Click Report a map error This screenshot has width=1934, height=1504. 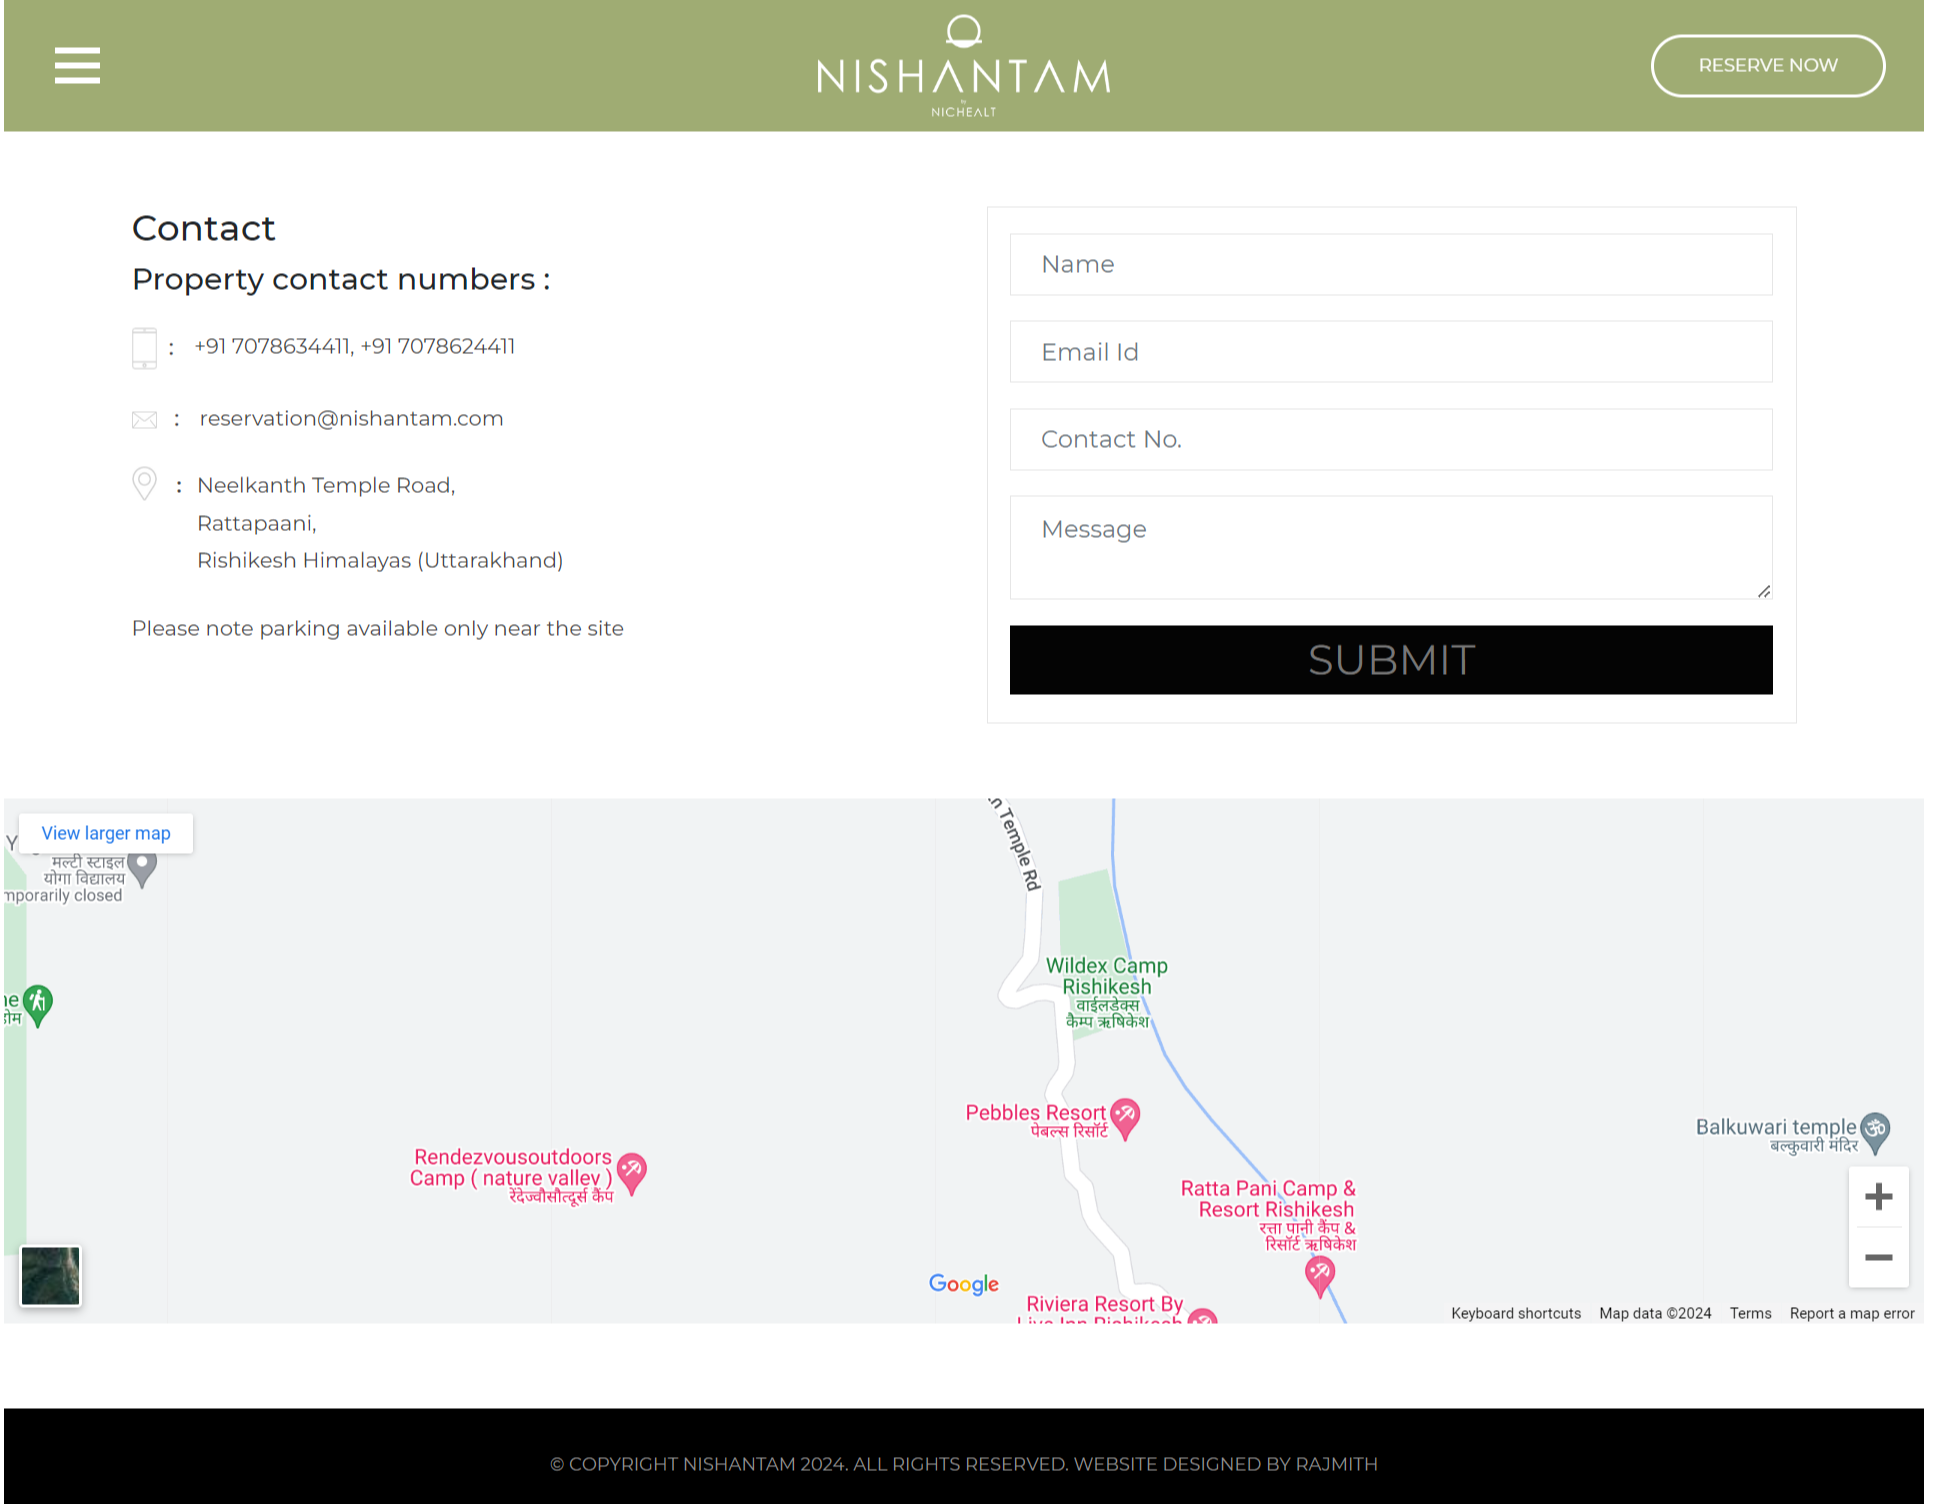1852,1313
